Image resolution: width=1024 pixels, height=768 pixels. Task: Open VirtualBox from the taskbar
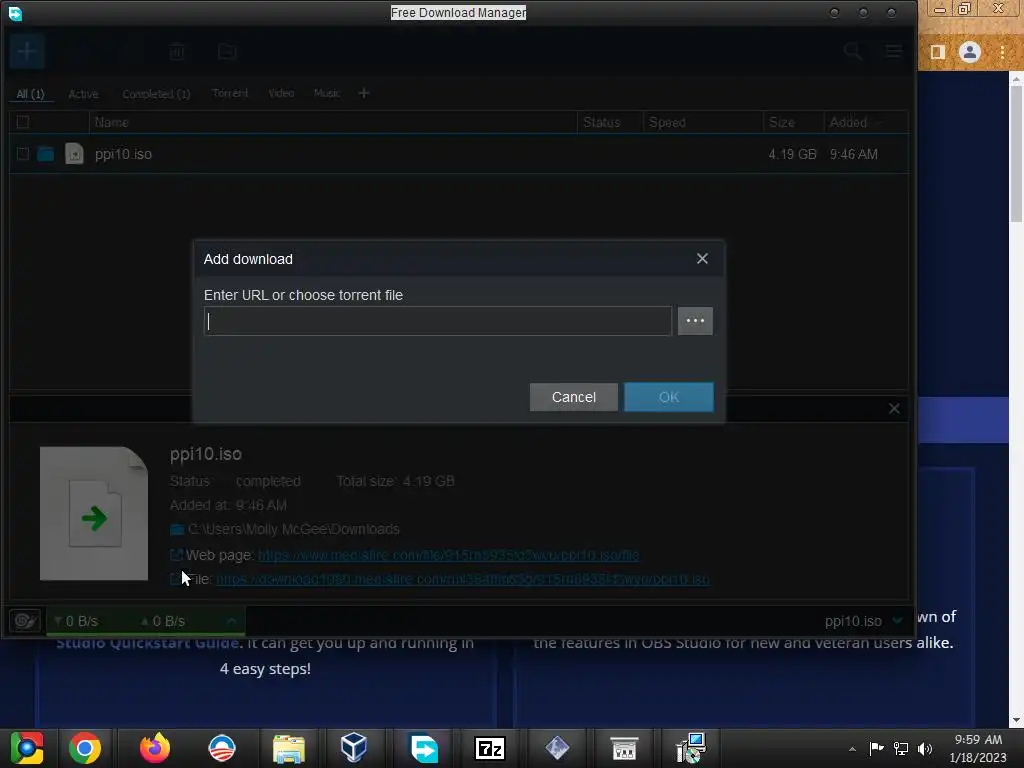[354, 748]
